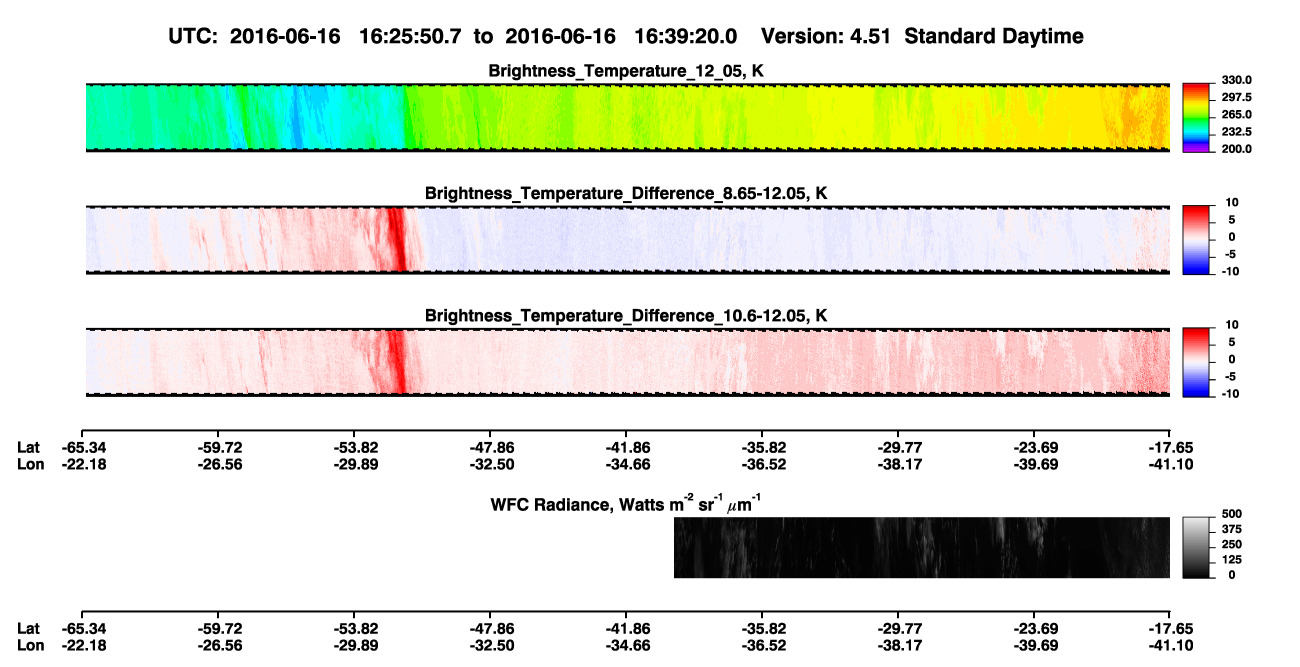Click the -47.86 latitude label under the 10.6-12.05 panel
The width and height of the screenshot is (1300, 667).
[x=490, y=447]
